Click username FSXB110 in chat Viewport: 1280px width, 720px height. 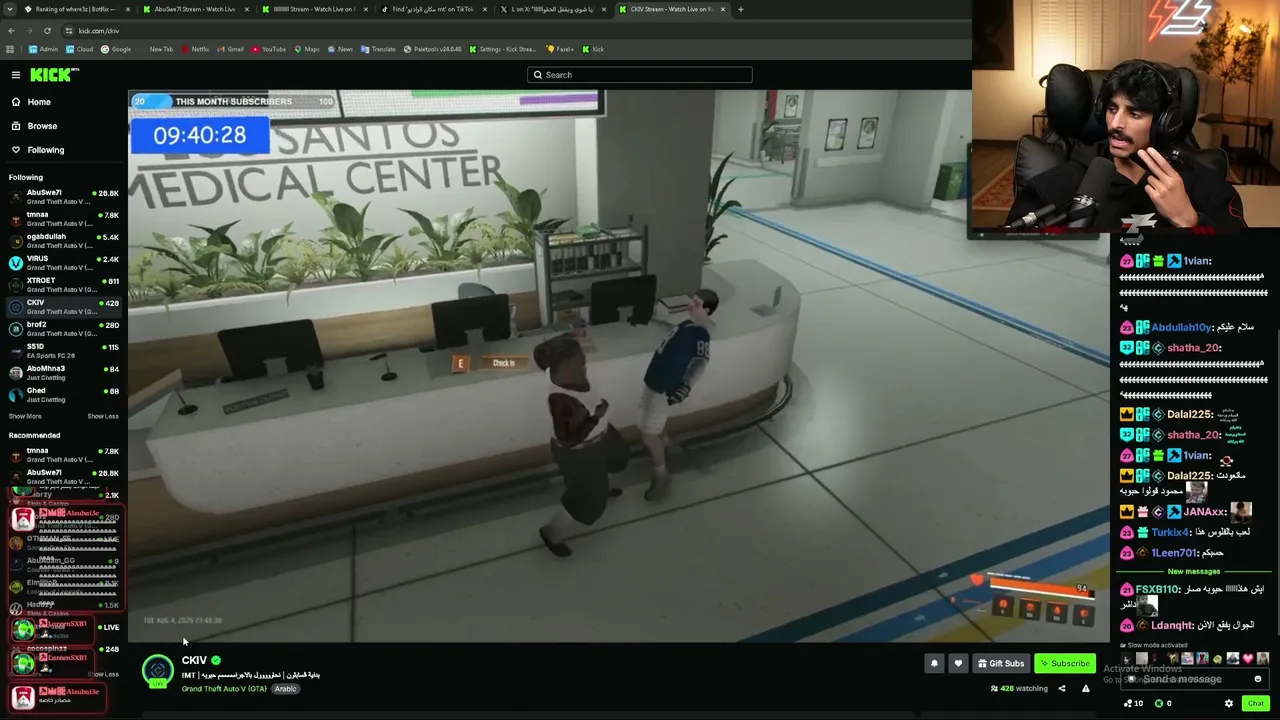tap(1158, 590)
